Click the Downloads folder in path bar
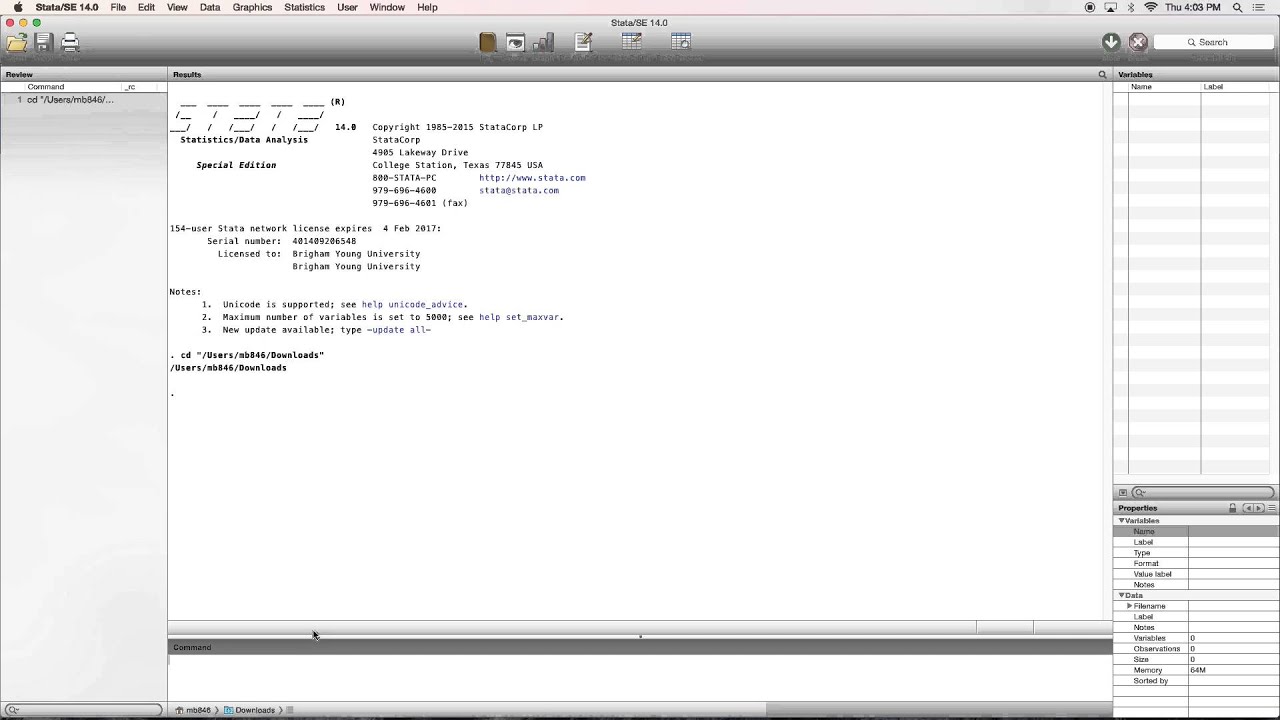Screen dimensions: 1280x720 click(x=249, y=710)
